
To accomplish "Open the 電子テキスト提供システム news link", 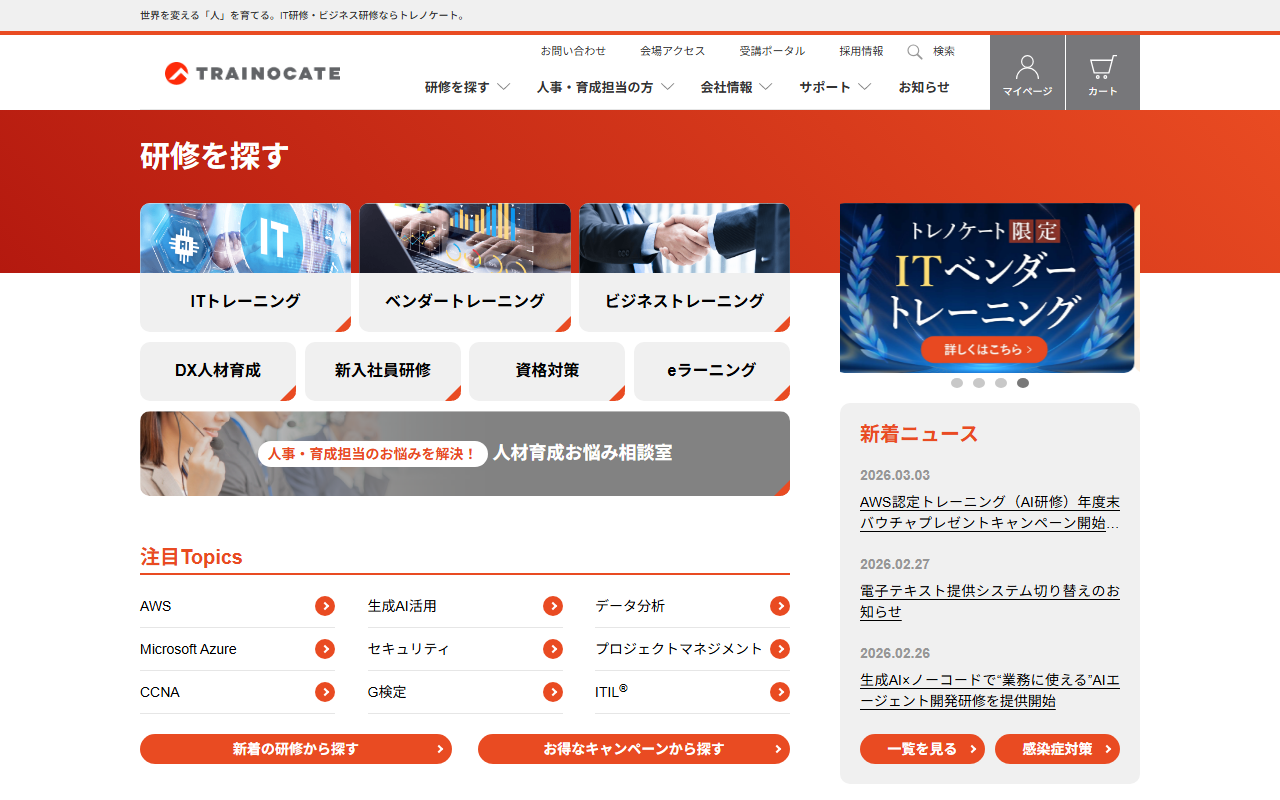I will tap(989, 601).
